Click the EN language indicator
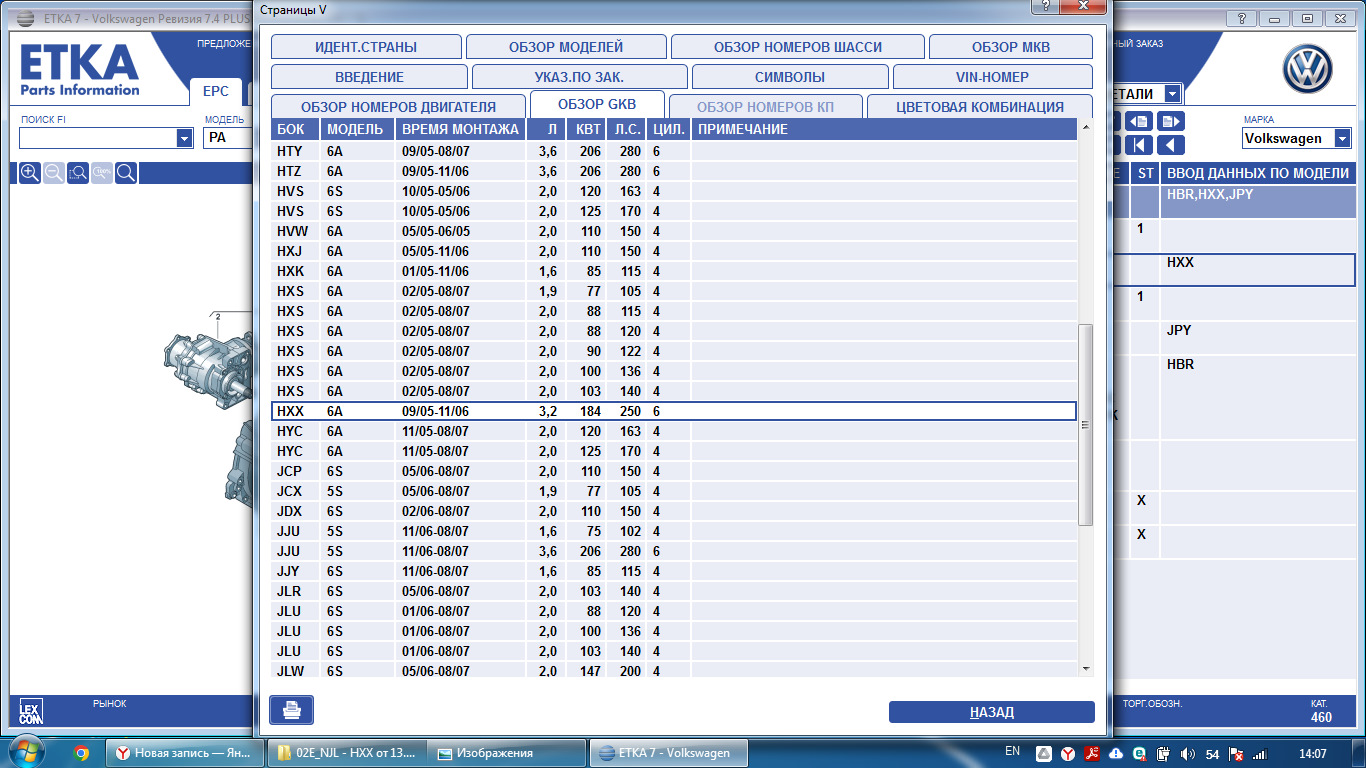The height and width of the screenshot is (768, 1366). click(x=1012, y=752)
